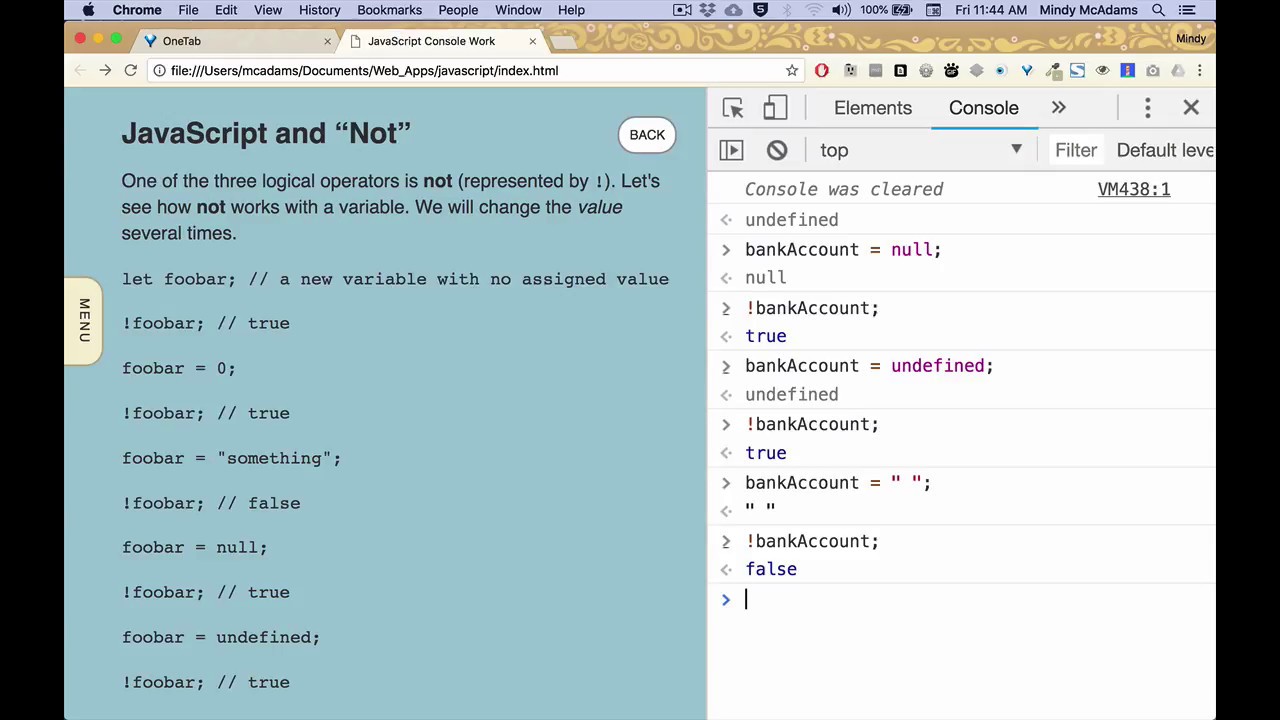Show the console sidebar icon
Screen dimensions: 1280x720
click(x=731, y=150)
